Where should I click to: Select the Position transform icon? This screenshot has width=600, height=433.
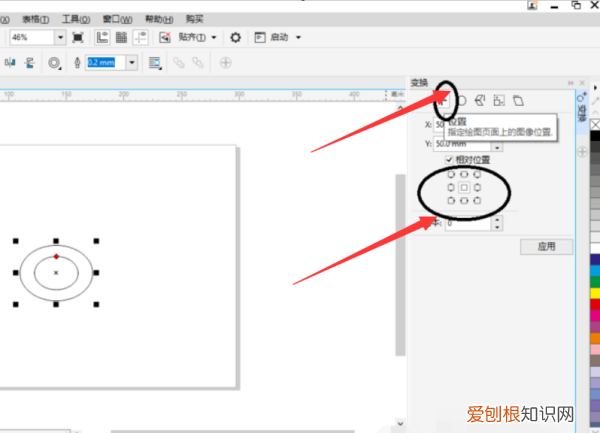point(443,100)
